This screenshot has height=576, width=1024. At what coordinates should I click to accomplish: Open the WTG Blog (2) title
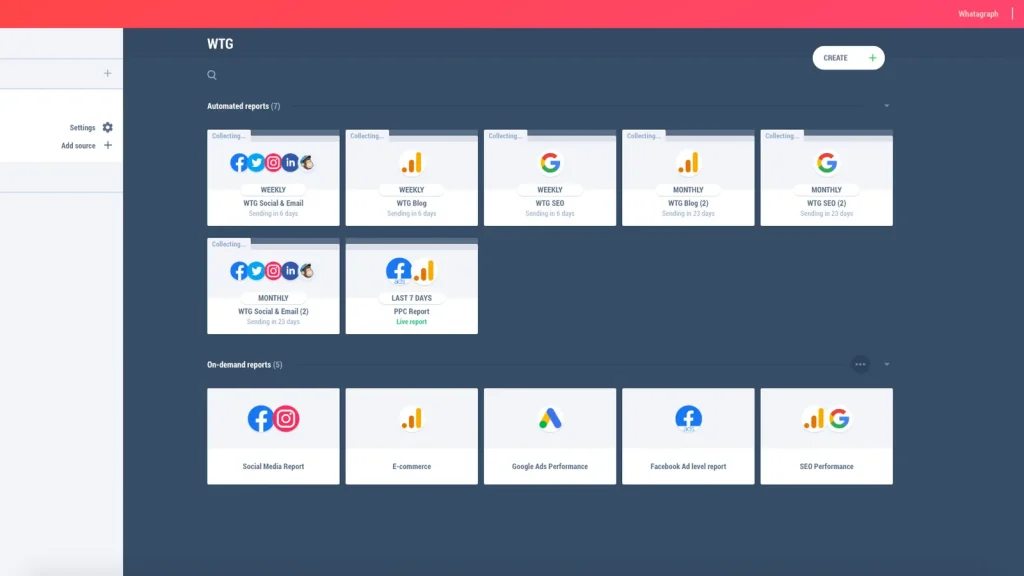pos(688,203)
